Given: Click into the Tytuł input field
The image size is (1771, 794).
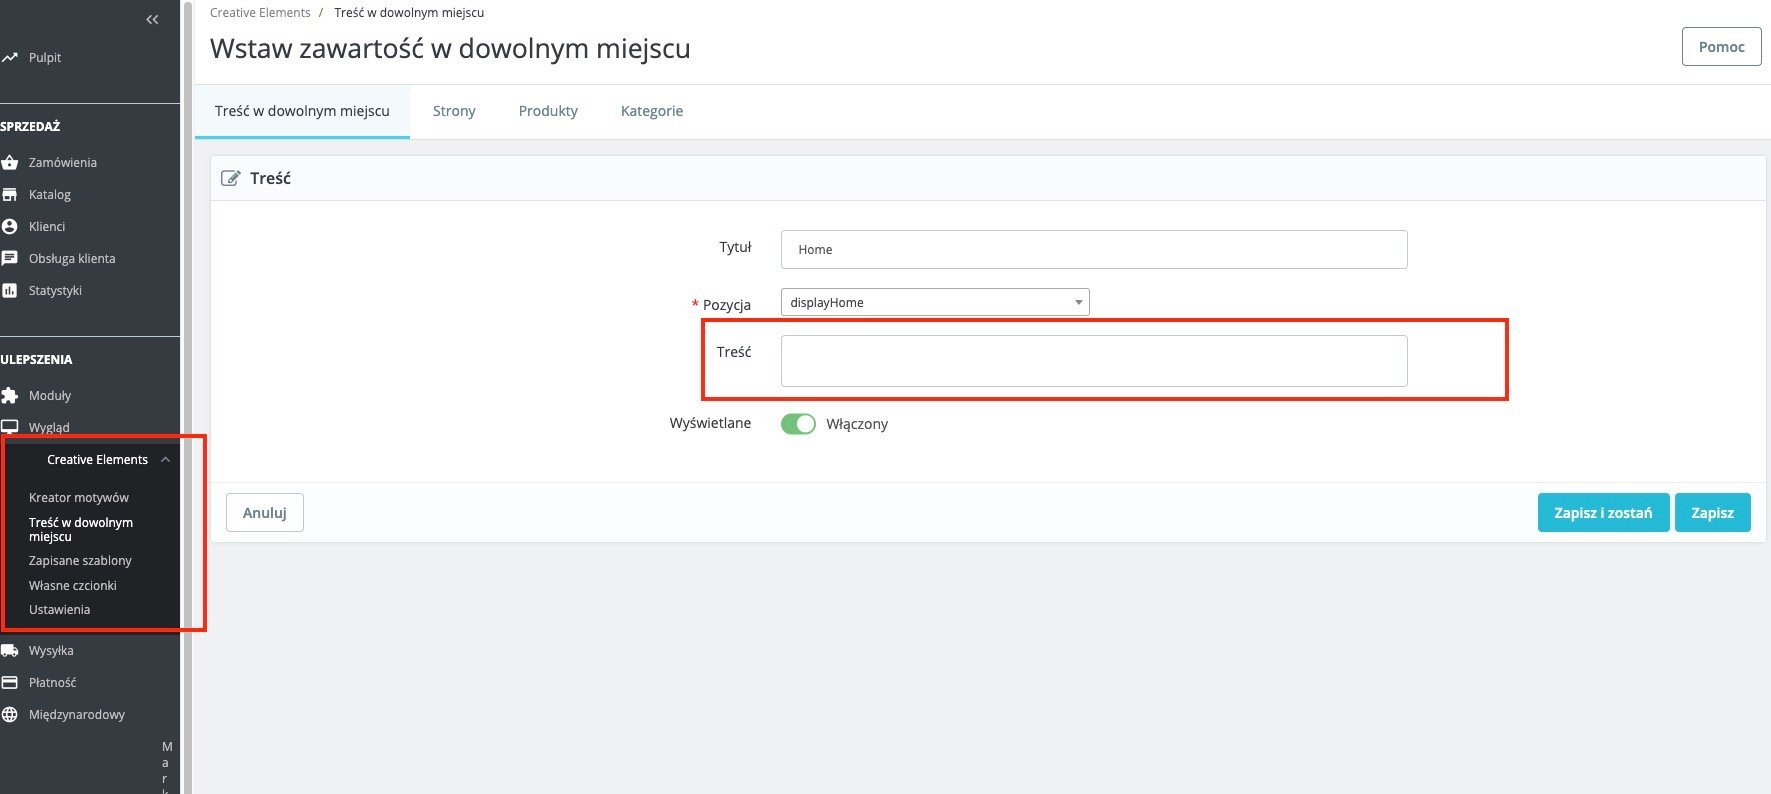Looking at the screenshot, I should click(1093, 250).
